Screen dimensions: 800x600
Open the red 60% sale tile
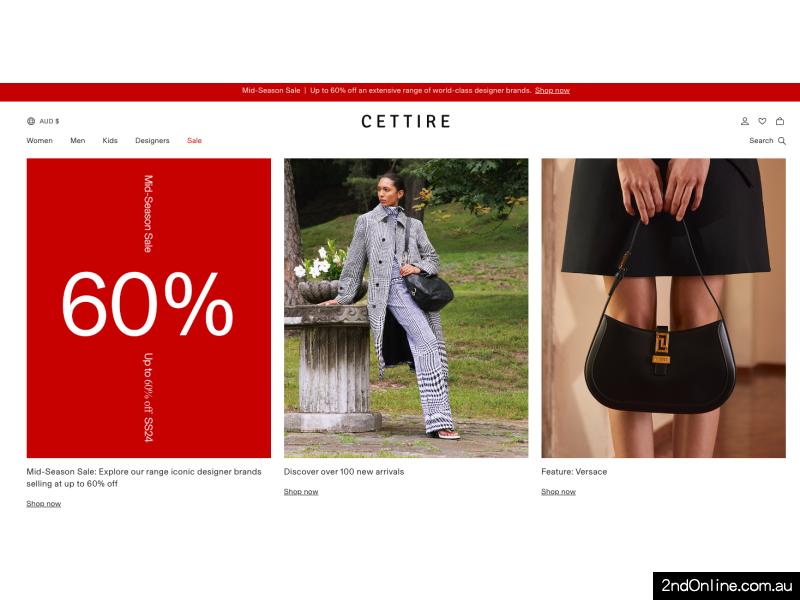coord(148,308)
